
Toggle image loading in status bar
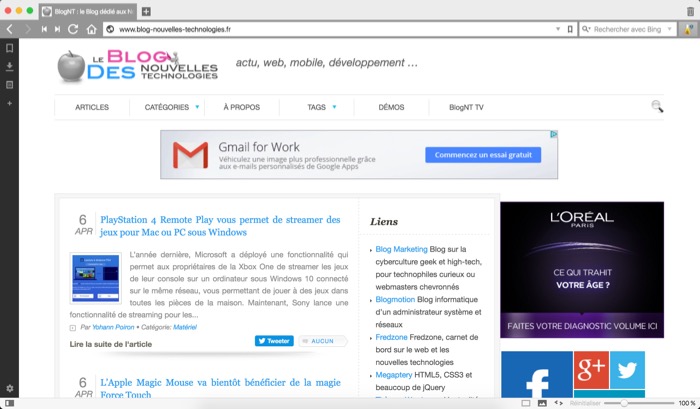coord(542,403)
